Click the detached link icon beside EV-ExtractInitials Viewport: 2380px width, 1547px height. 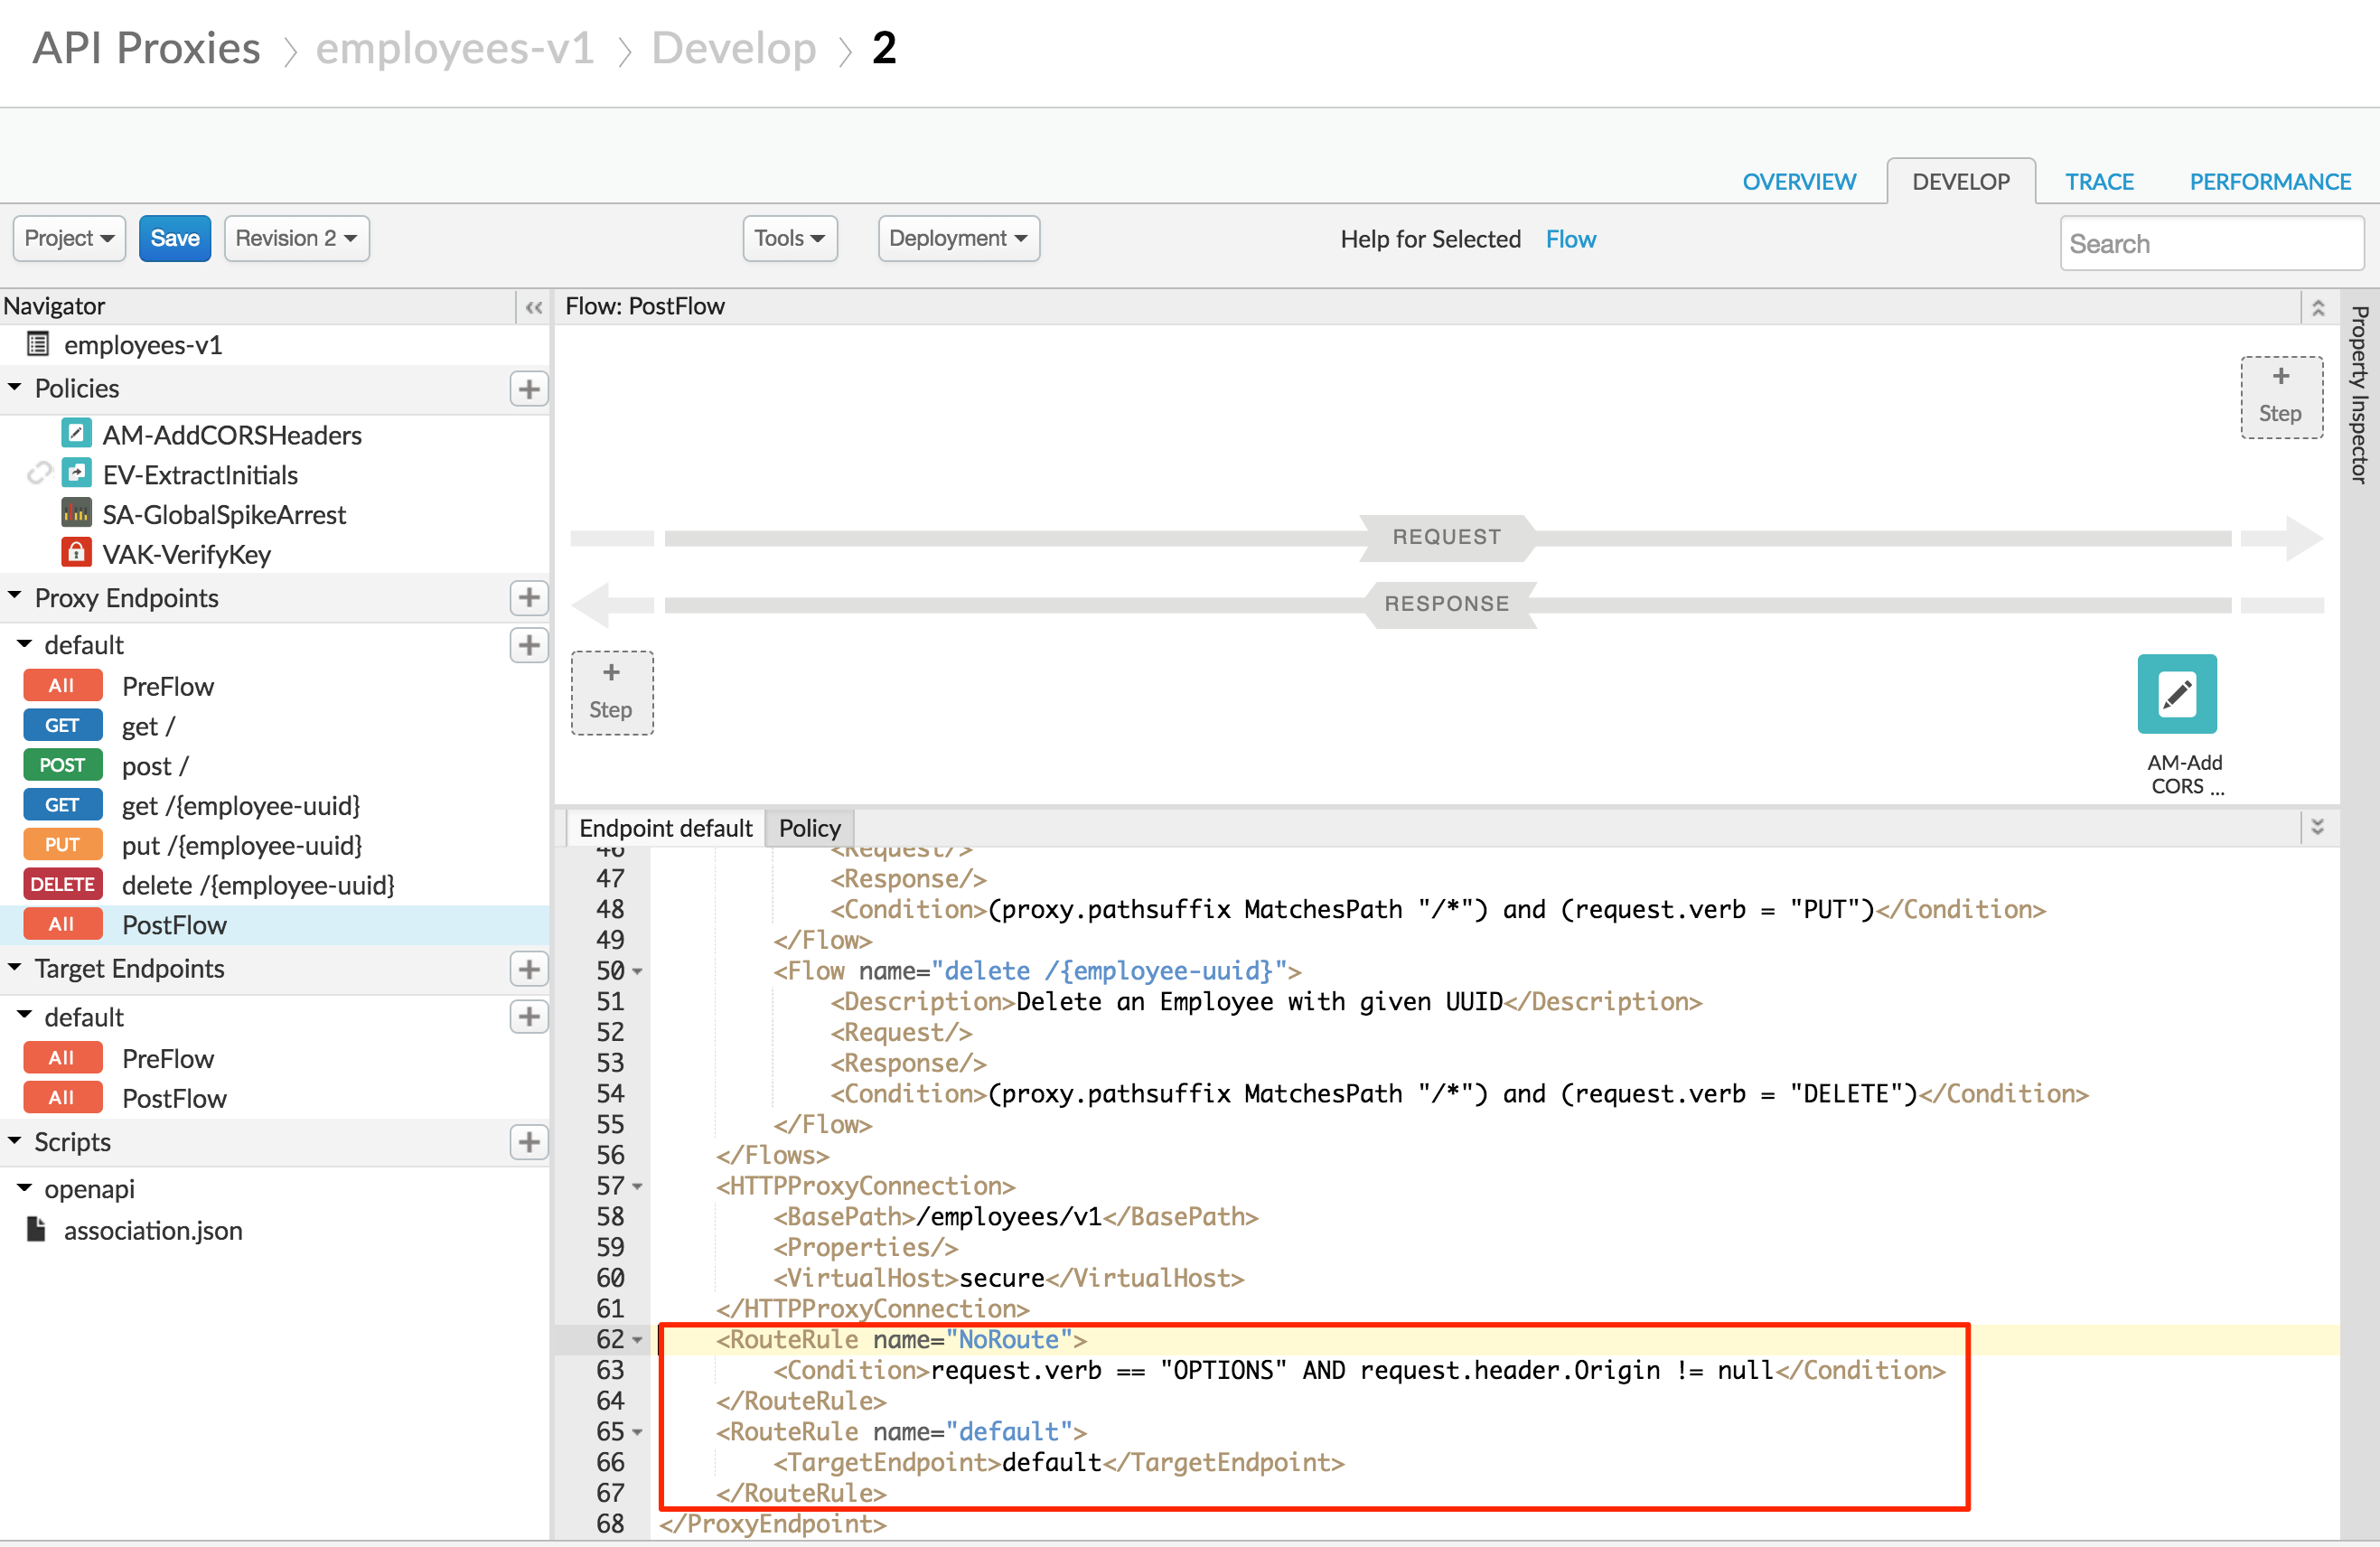[x=39, y=474]
